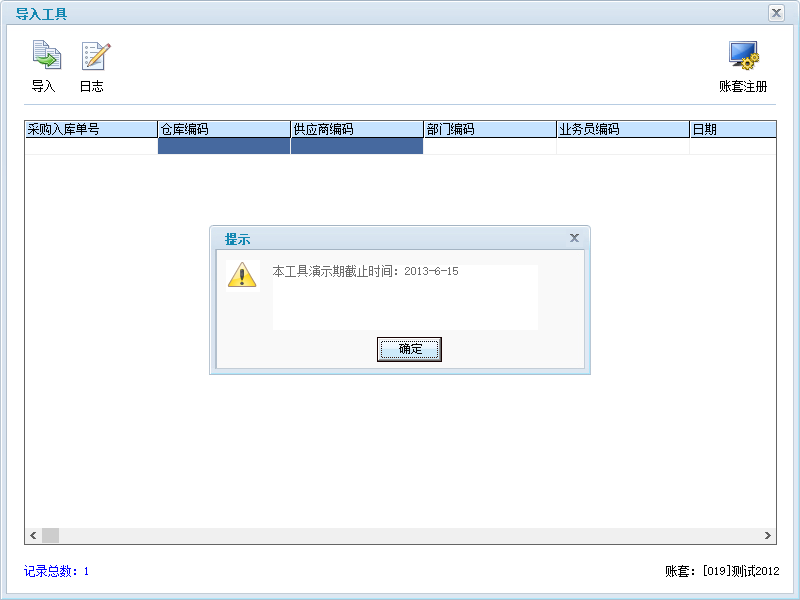Viewport: 800px width, 600px height.
Task: Click the 导入 import icon
Action: [46, 55]
